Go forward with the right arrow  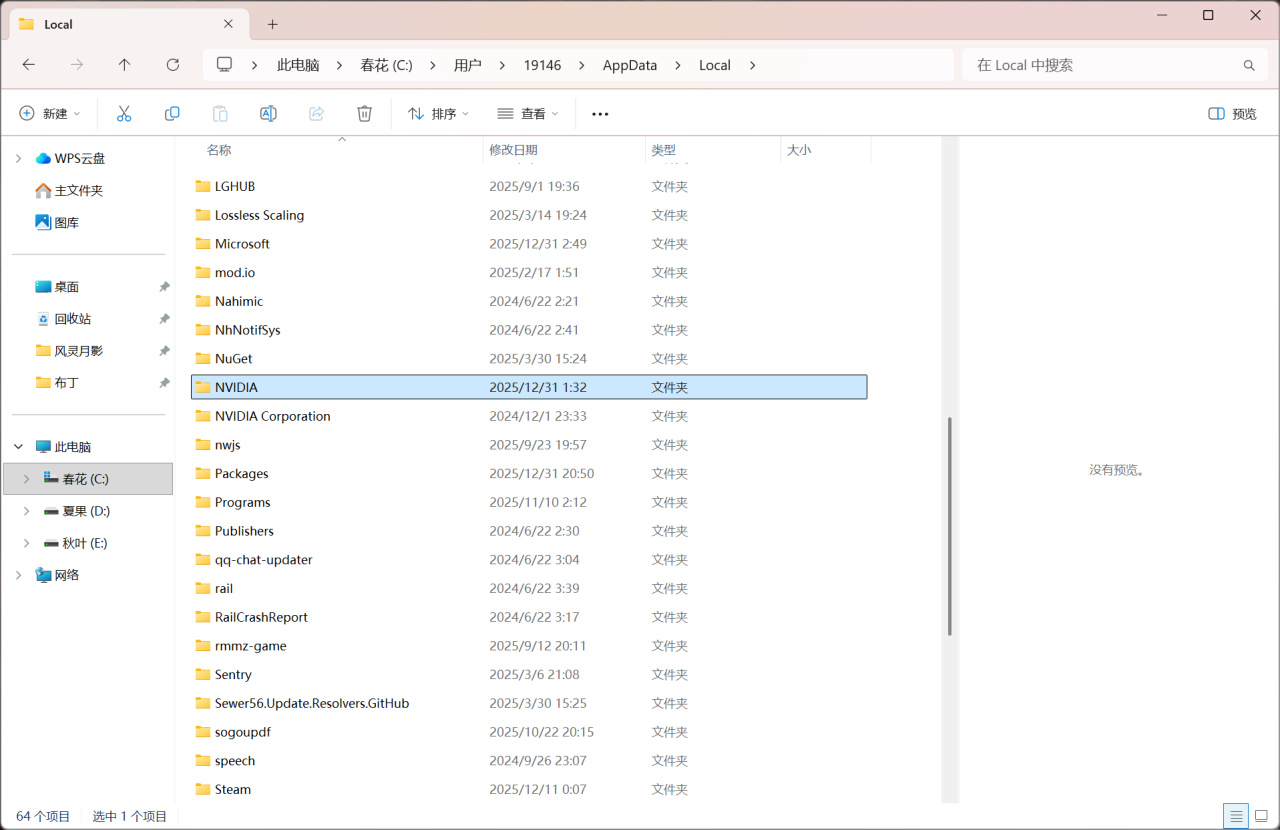(x=77, y=65)
